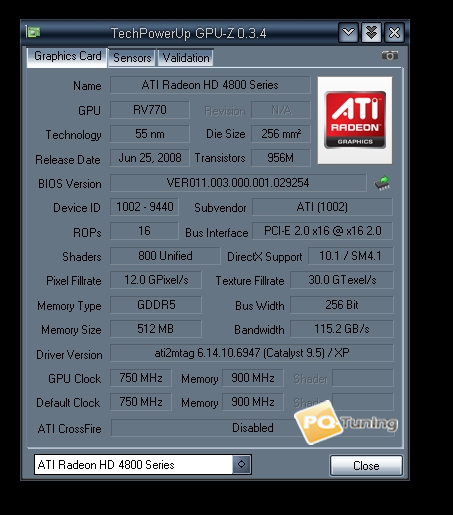Screen dimensions: 453x515
Task: Click the Shaders value 800 Unified
Action: click(x=165, y=256)
